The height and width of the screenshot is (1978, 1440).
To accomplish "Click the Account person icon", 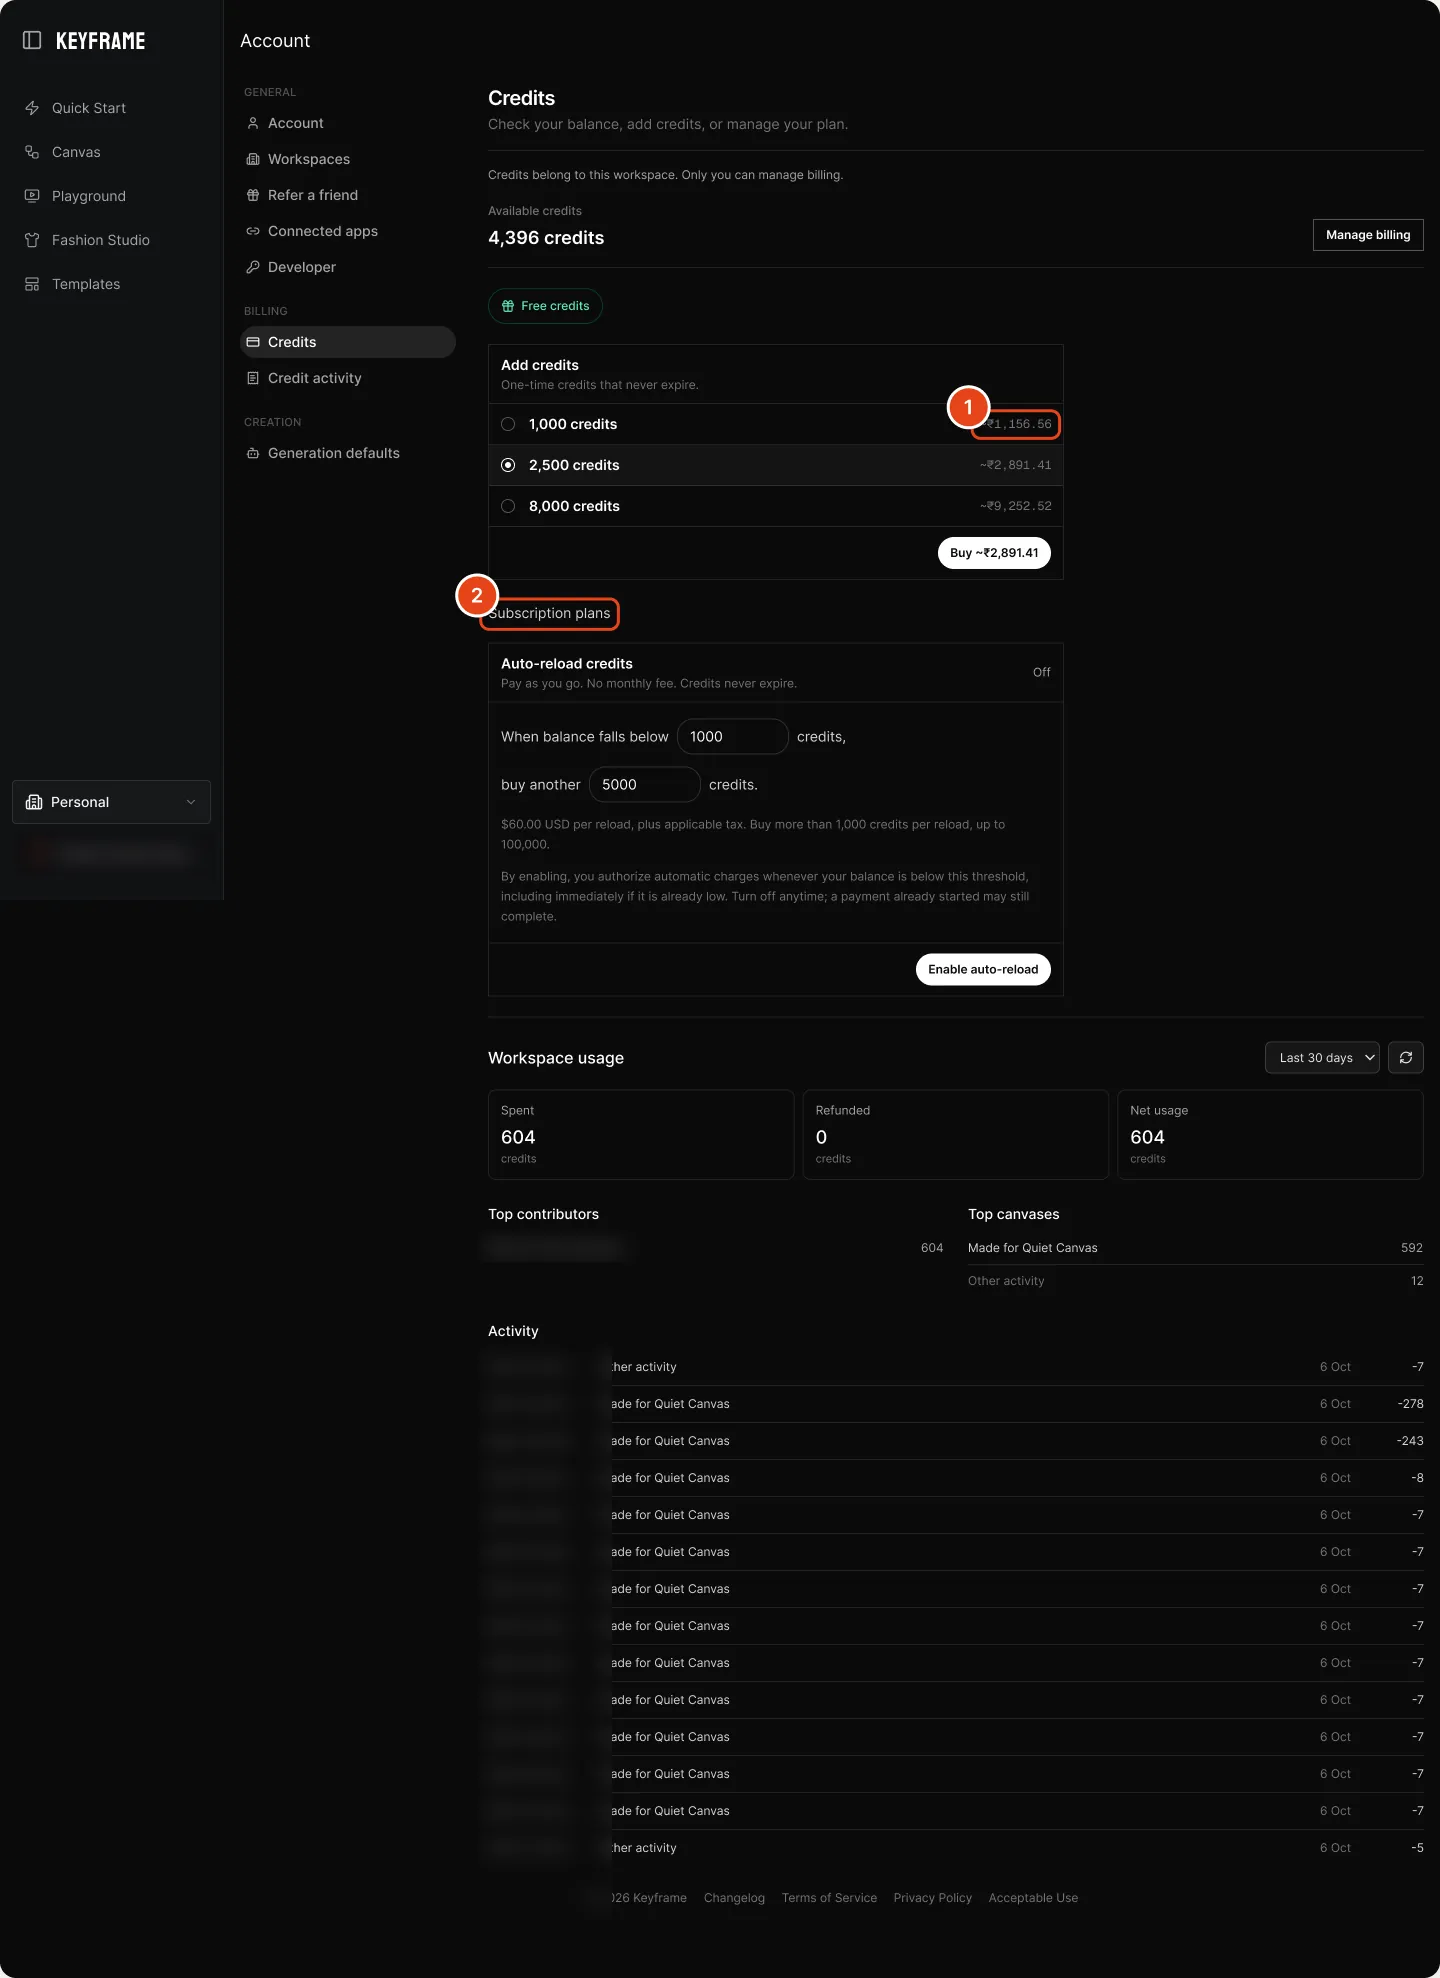I will [253, 123].
